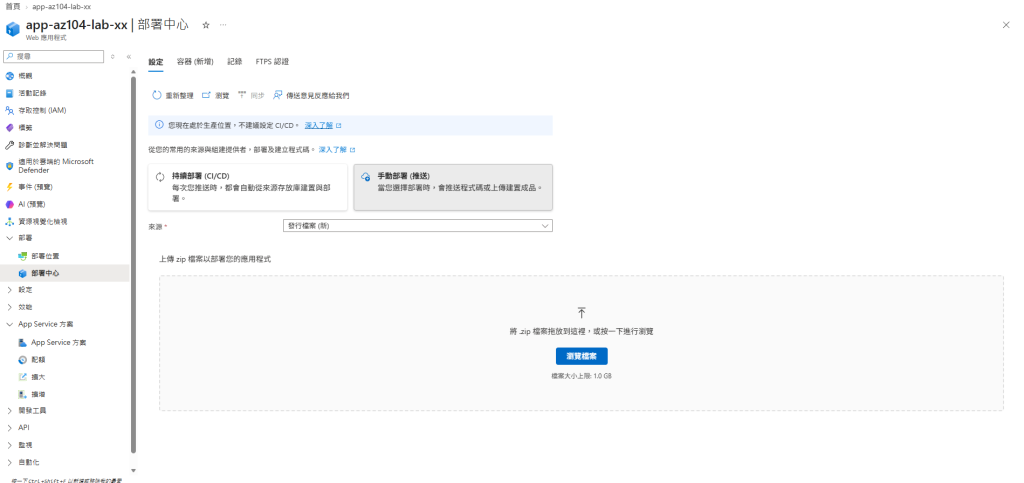Click app-az104-lab-xx breadcrumb link

pos(61,7)
